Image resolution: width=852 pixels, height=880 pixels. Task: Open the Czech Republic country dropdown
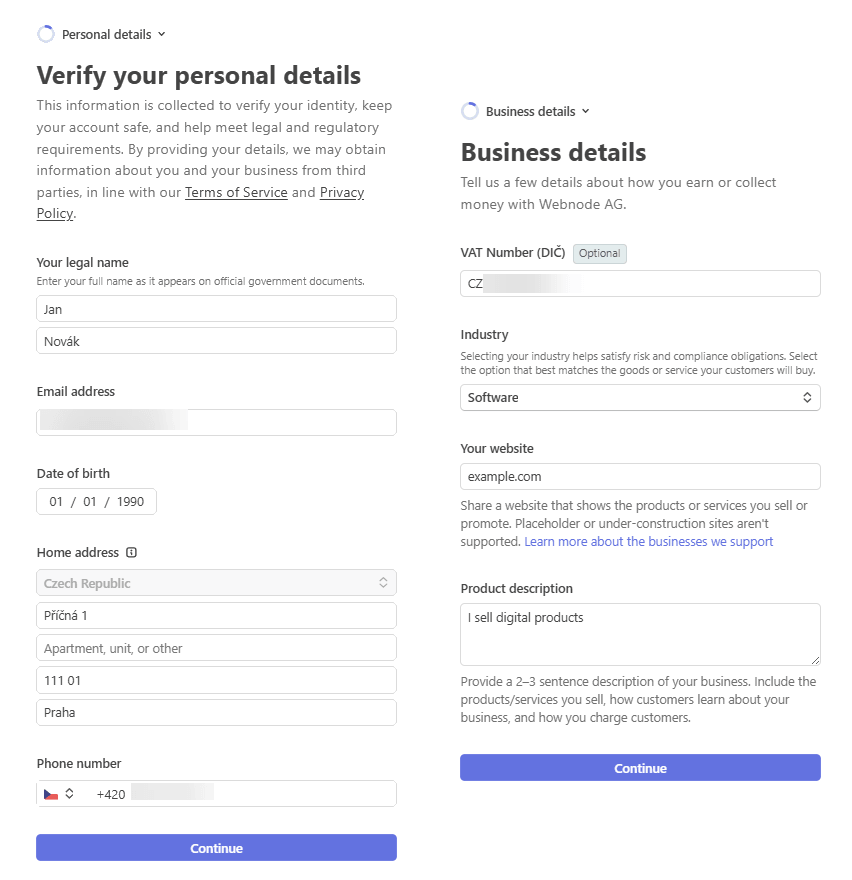click(x=217, y=583)
